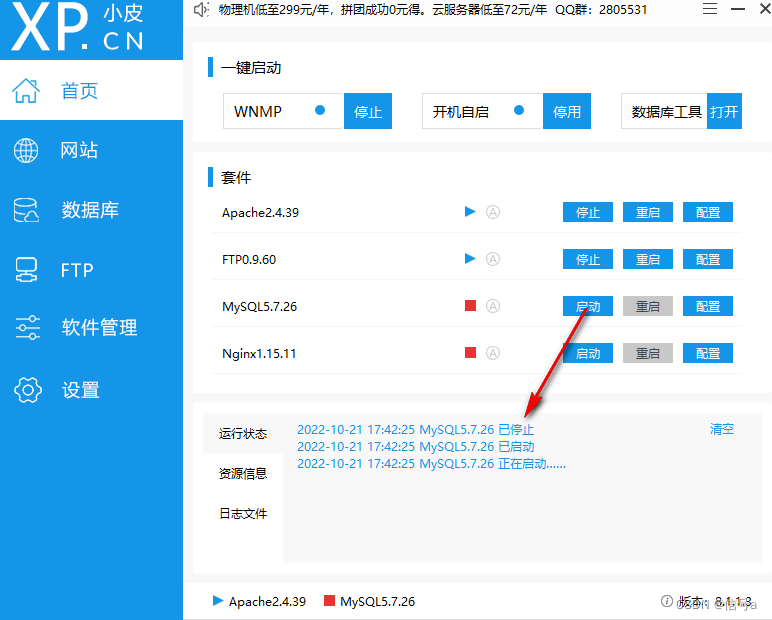Image resolution: width=772 pixels, height=620 pixels.
Task: Click the 数据库工具 field
Action: click(x=664, y=111)
